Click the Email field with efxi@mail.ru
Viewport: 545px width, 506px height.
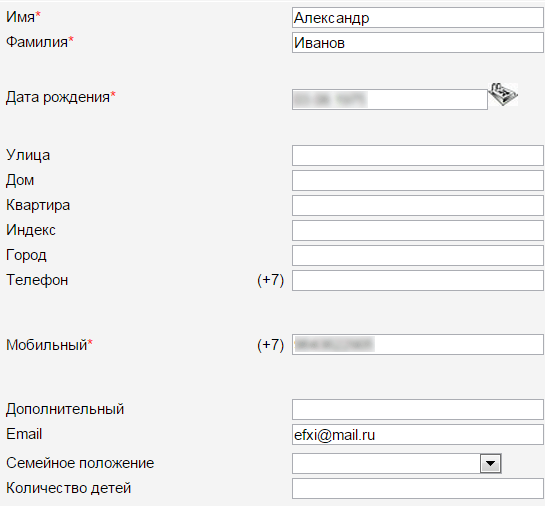pyautogui.click(x=418, y=434)
